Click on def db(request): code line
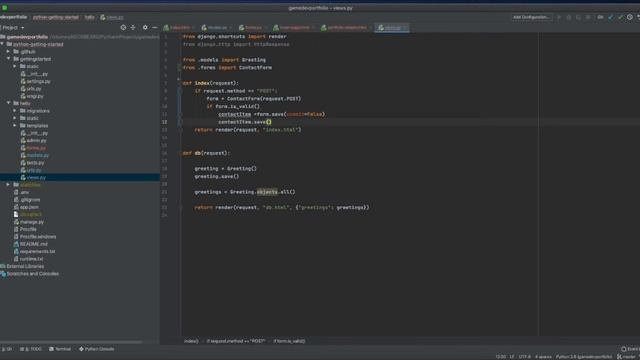 206,153
